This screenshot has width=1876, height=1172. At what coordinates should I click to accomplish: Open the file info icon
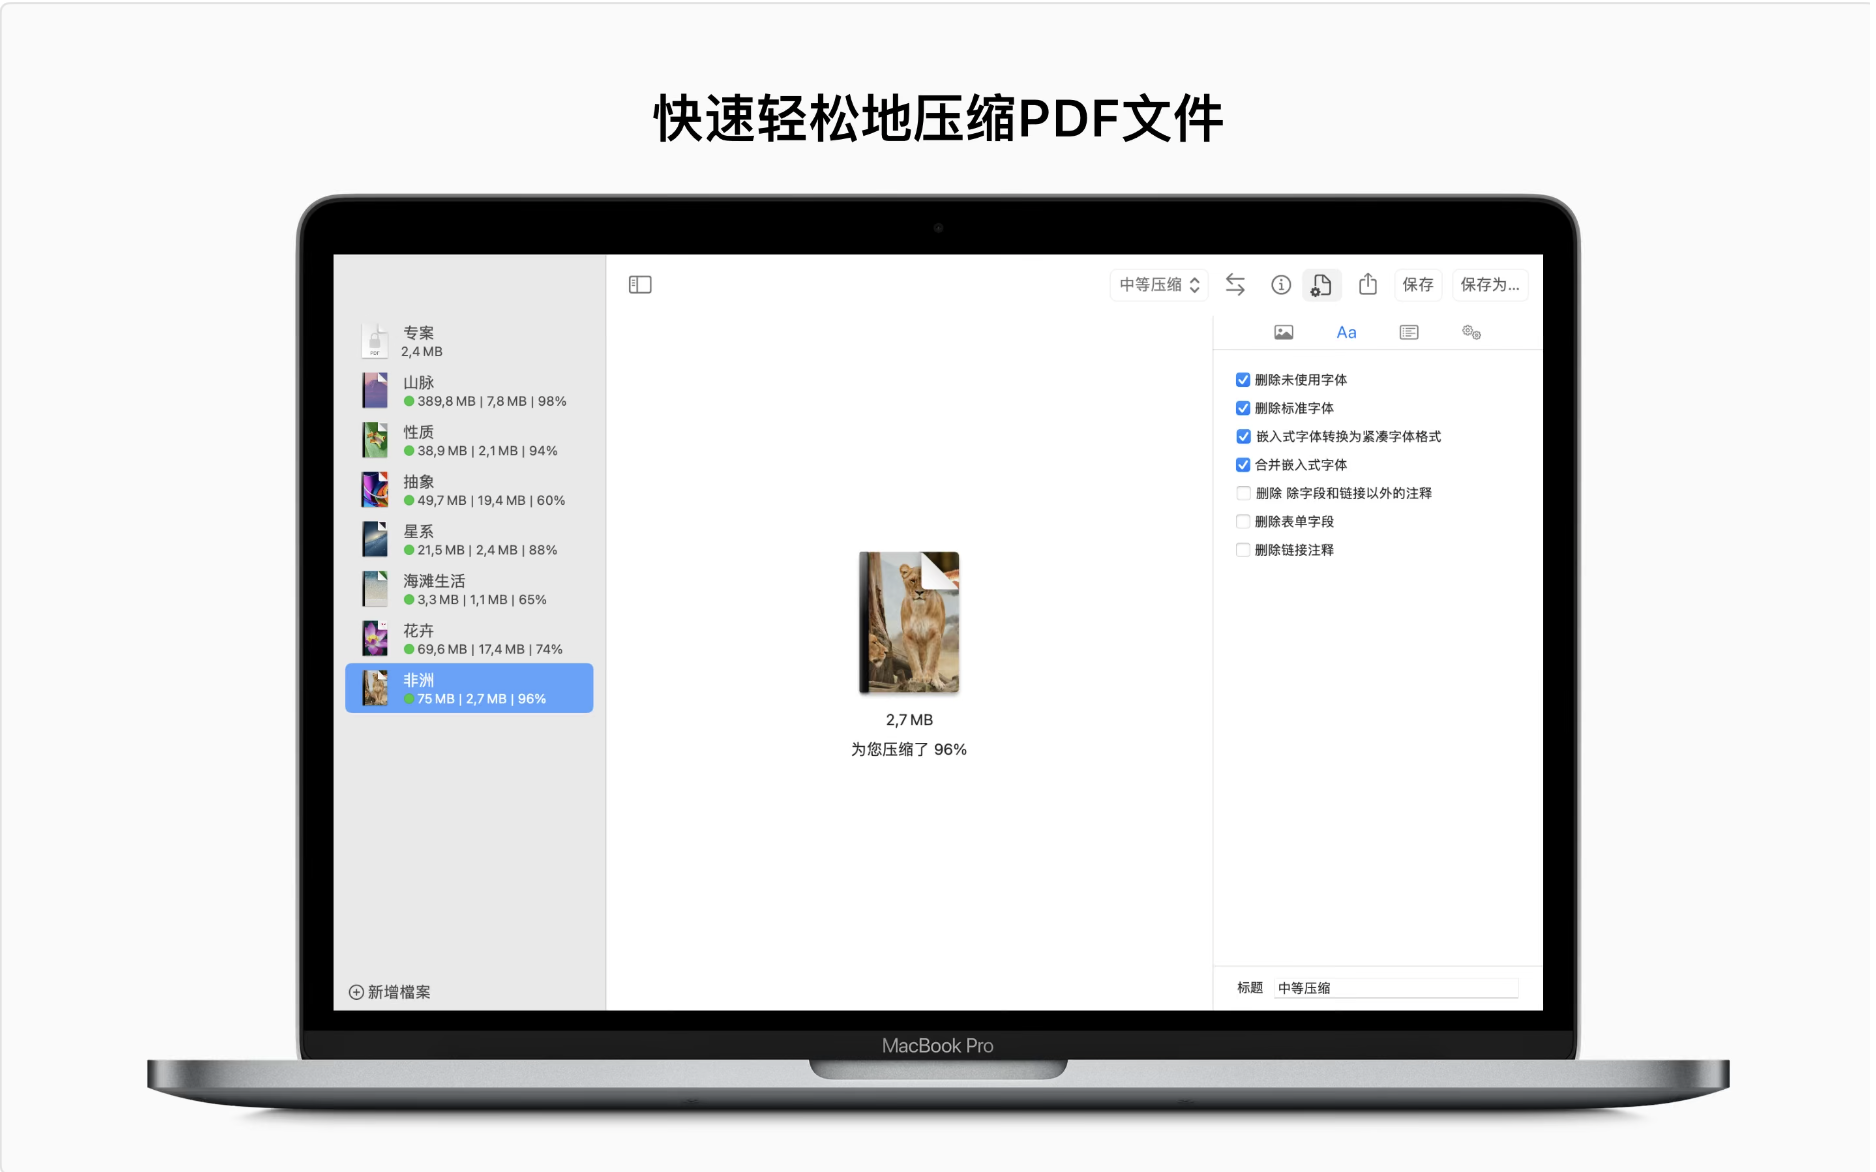[x=1280, y=285]
